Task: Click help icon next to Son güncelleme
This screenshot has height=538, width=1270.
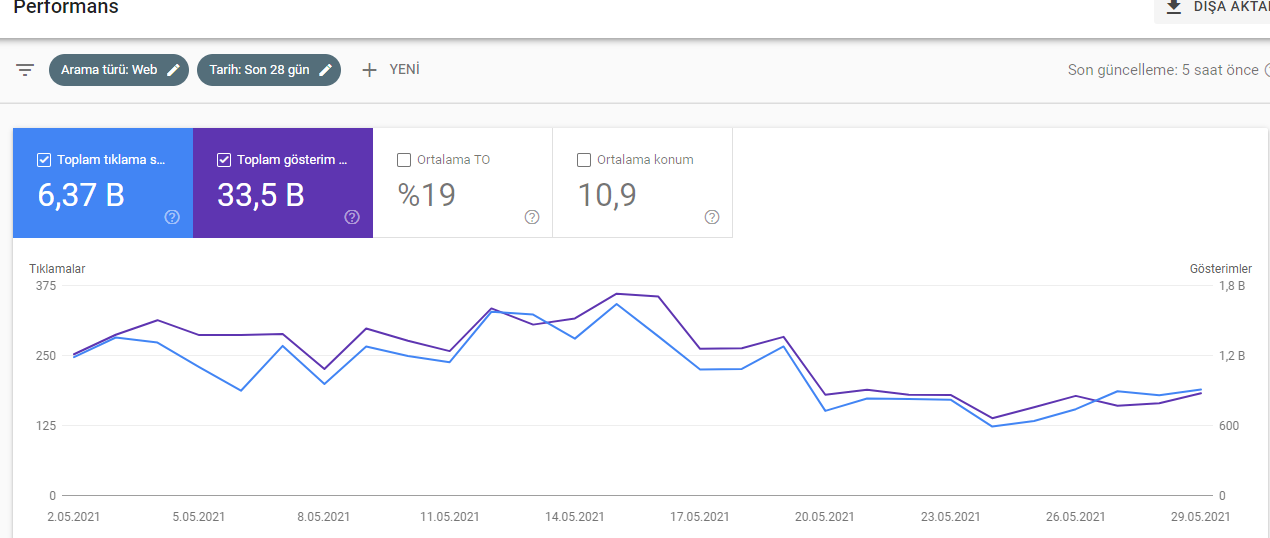Action: (x=1266, y=70)
